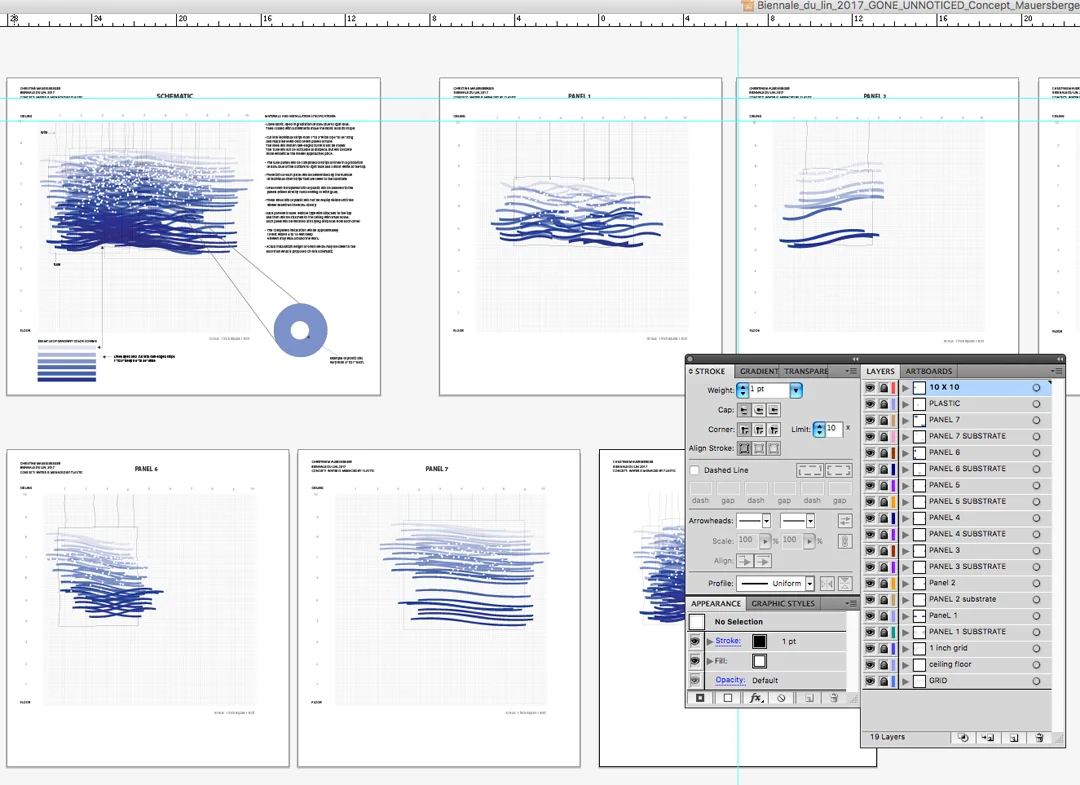
Task: Unlock the PLASTIC layer
Action: point(884,404)
